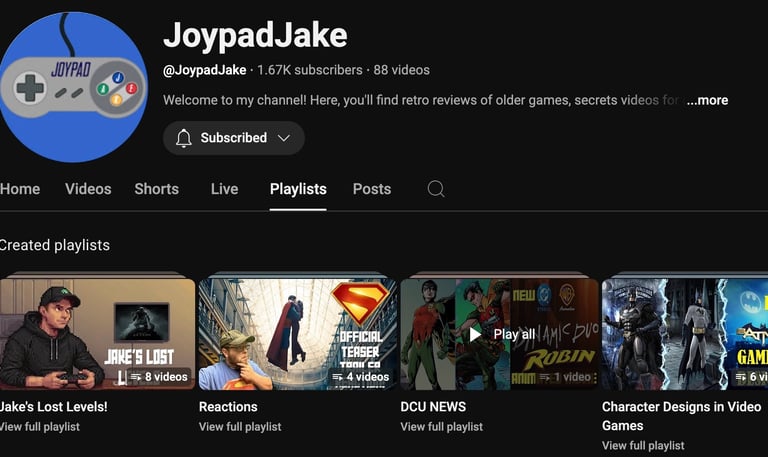This screenshot has height=457, width=768.
Task: Switch to the Videos tab
Action: click(x=88, y=189)
